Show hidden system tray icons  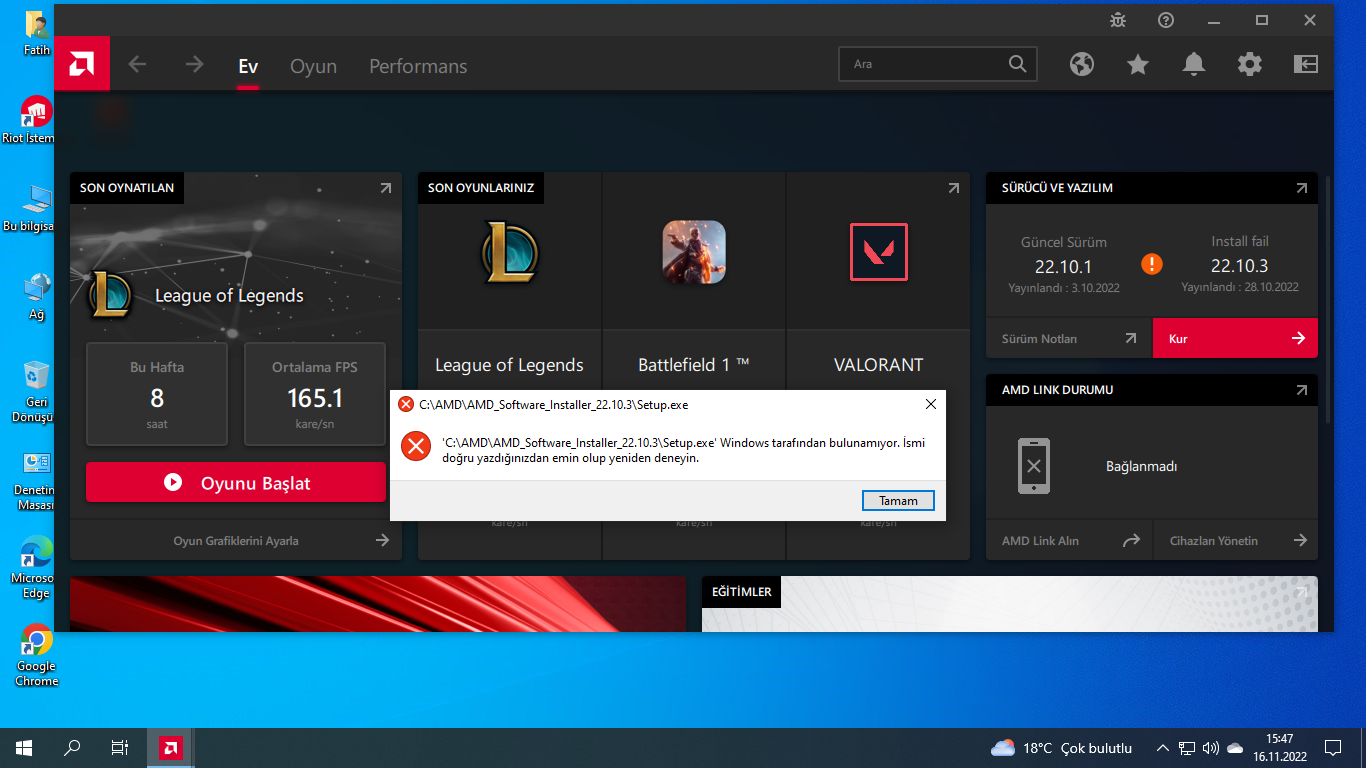pos(1162,748)
